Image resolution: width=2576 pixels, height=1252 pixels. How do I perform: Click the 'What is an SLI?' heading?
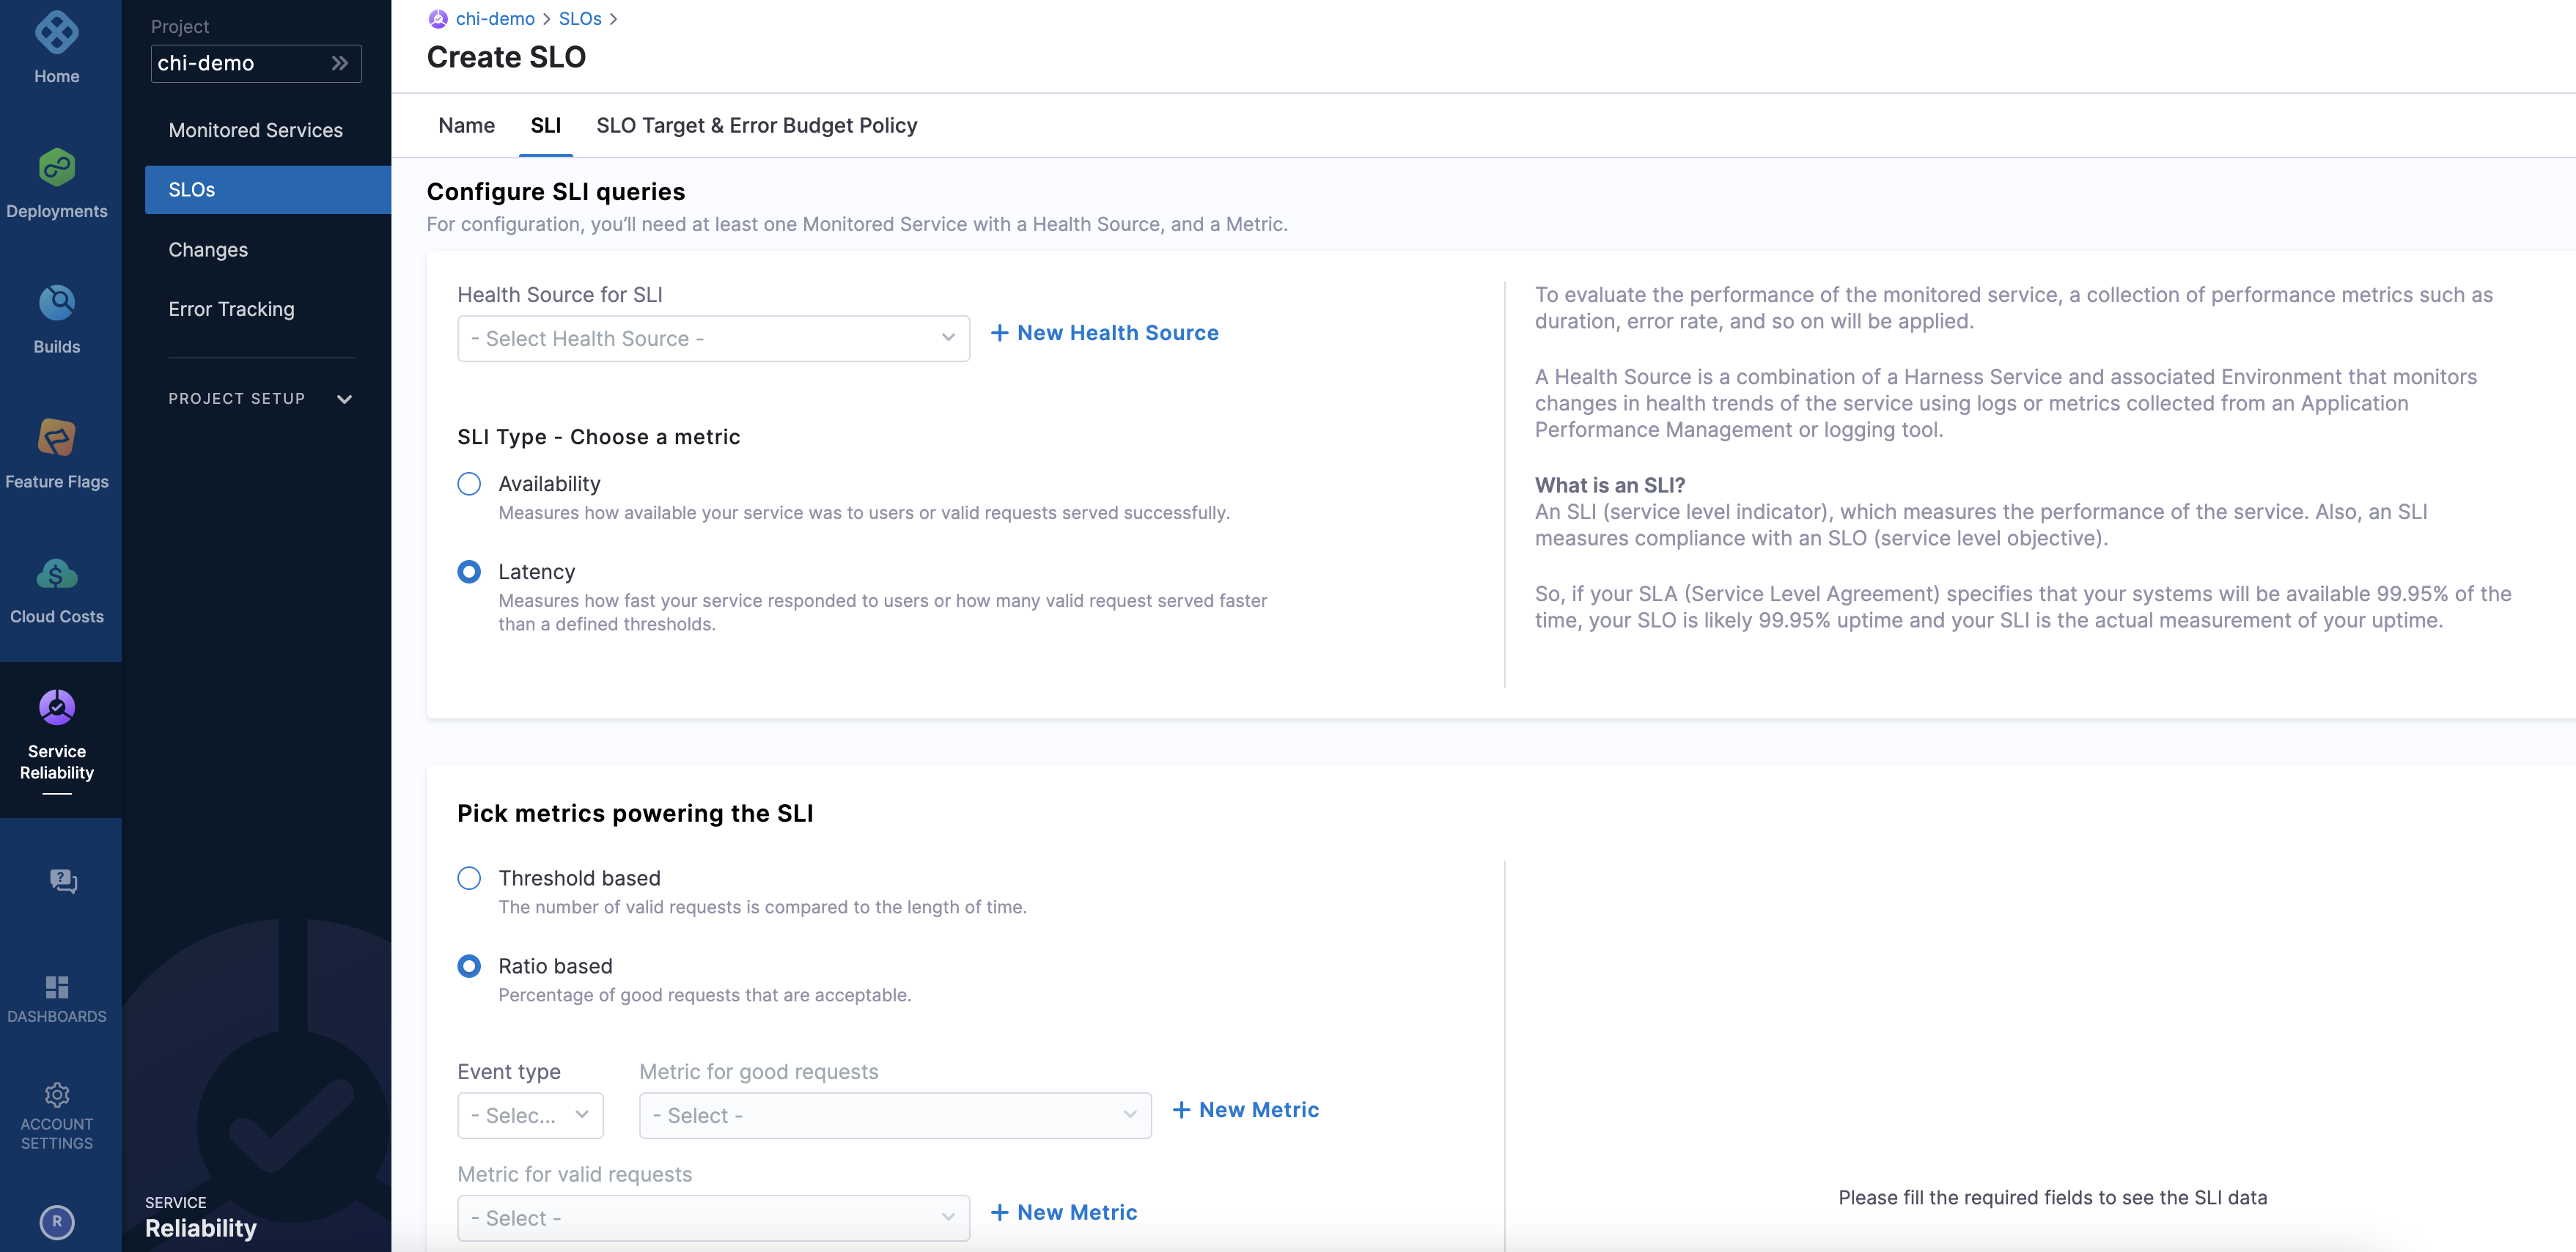click(x=1610, y=485)
